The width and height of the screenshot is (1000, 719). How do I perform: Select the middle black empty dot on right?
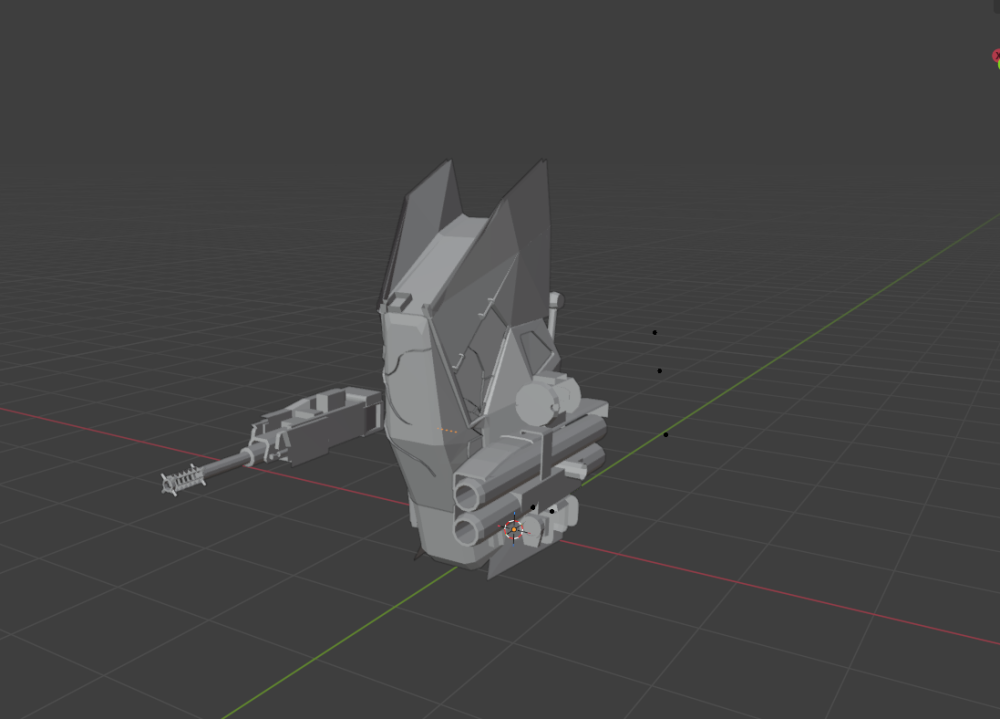pyautogui.click(x=659, y=371)
